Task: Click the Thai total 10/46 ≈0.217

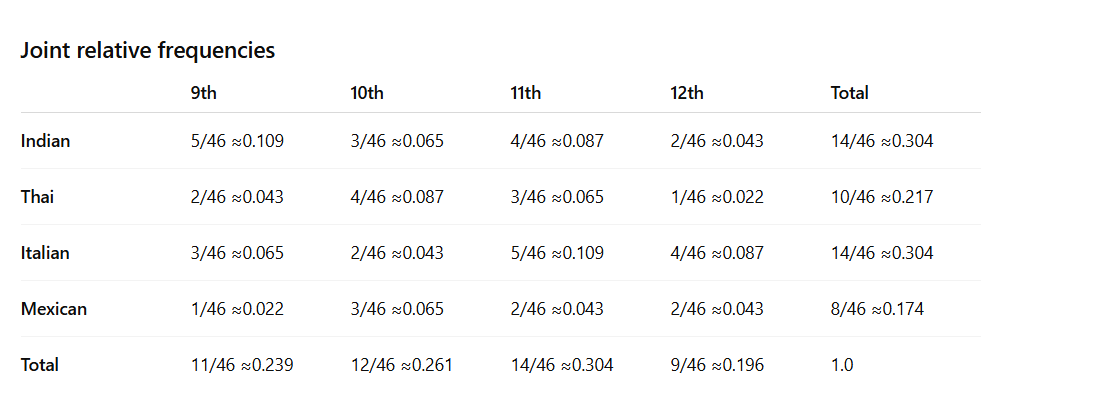Action: coord(883,197)
